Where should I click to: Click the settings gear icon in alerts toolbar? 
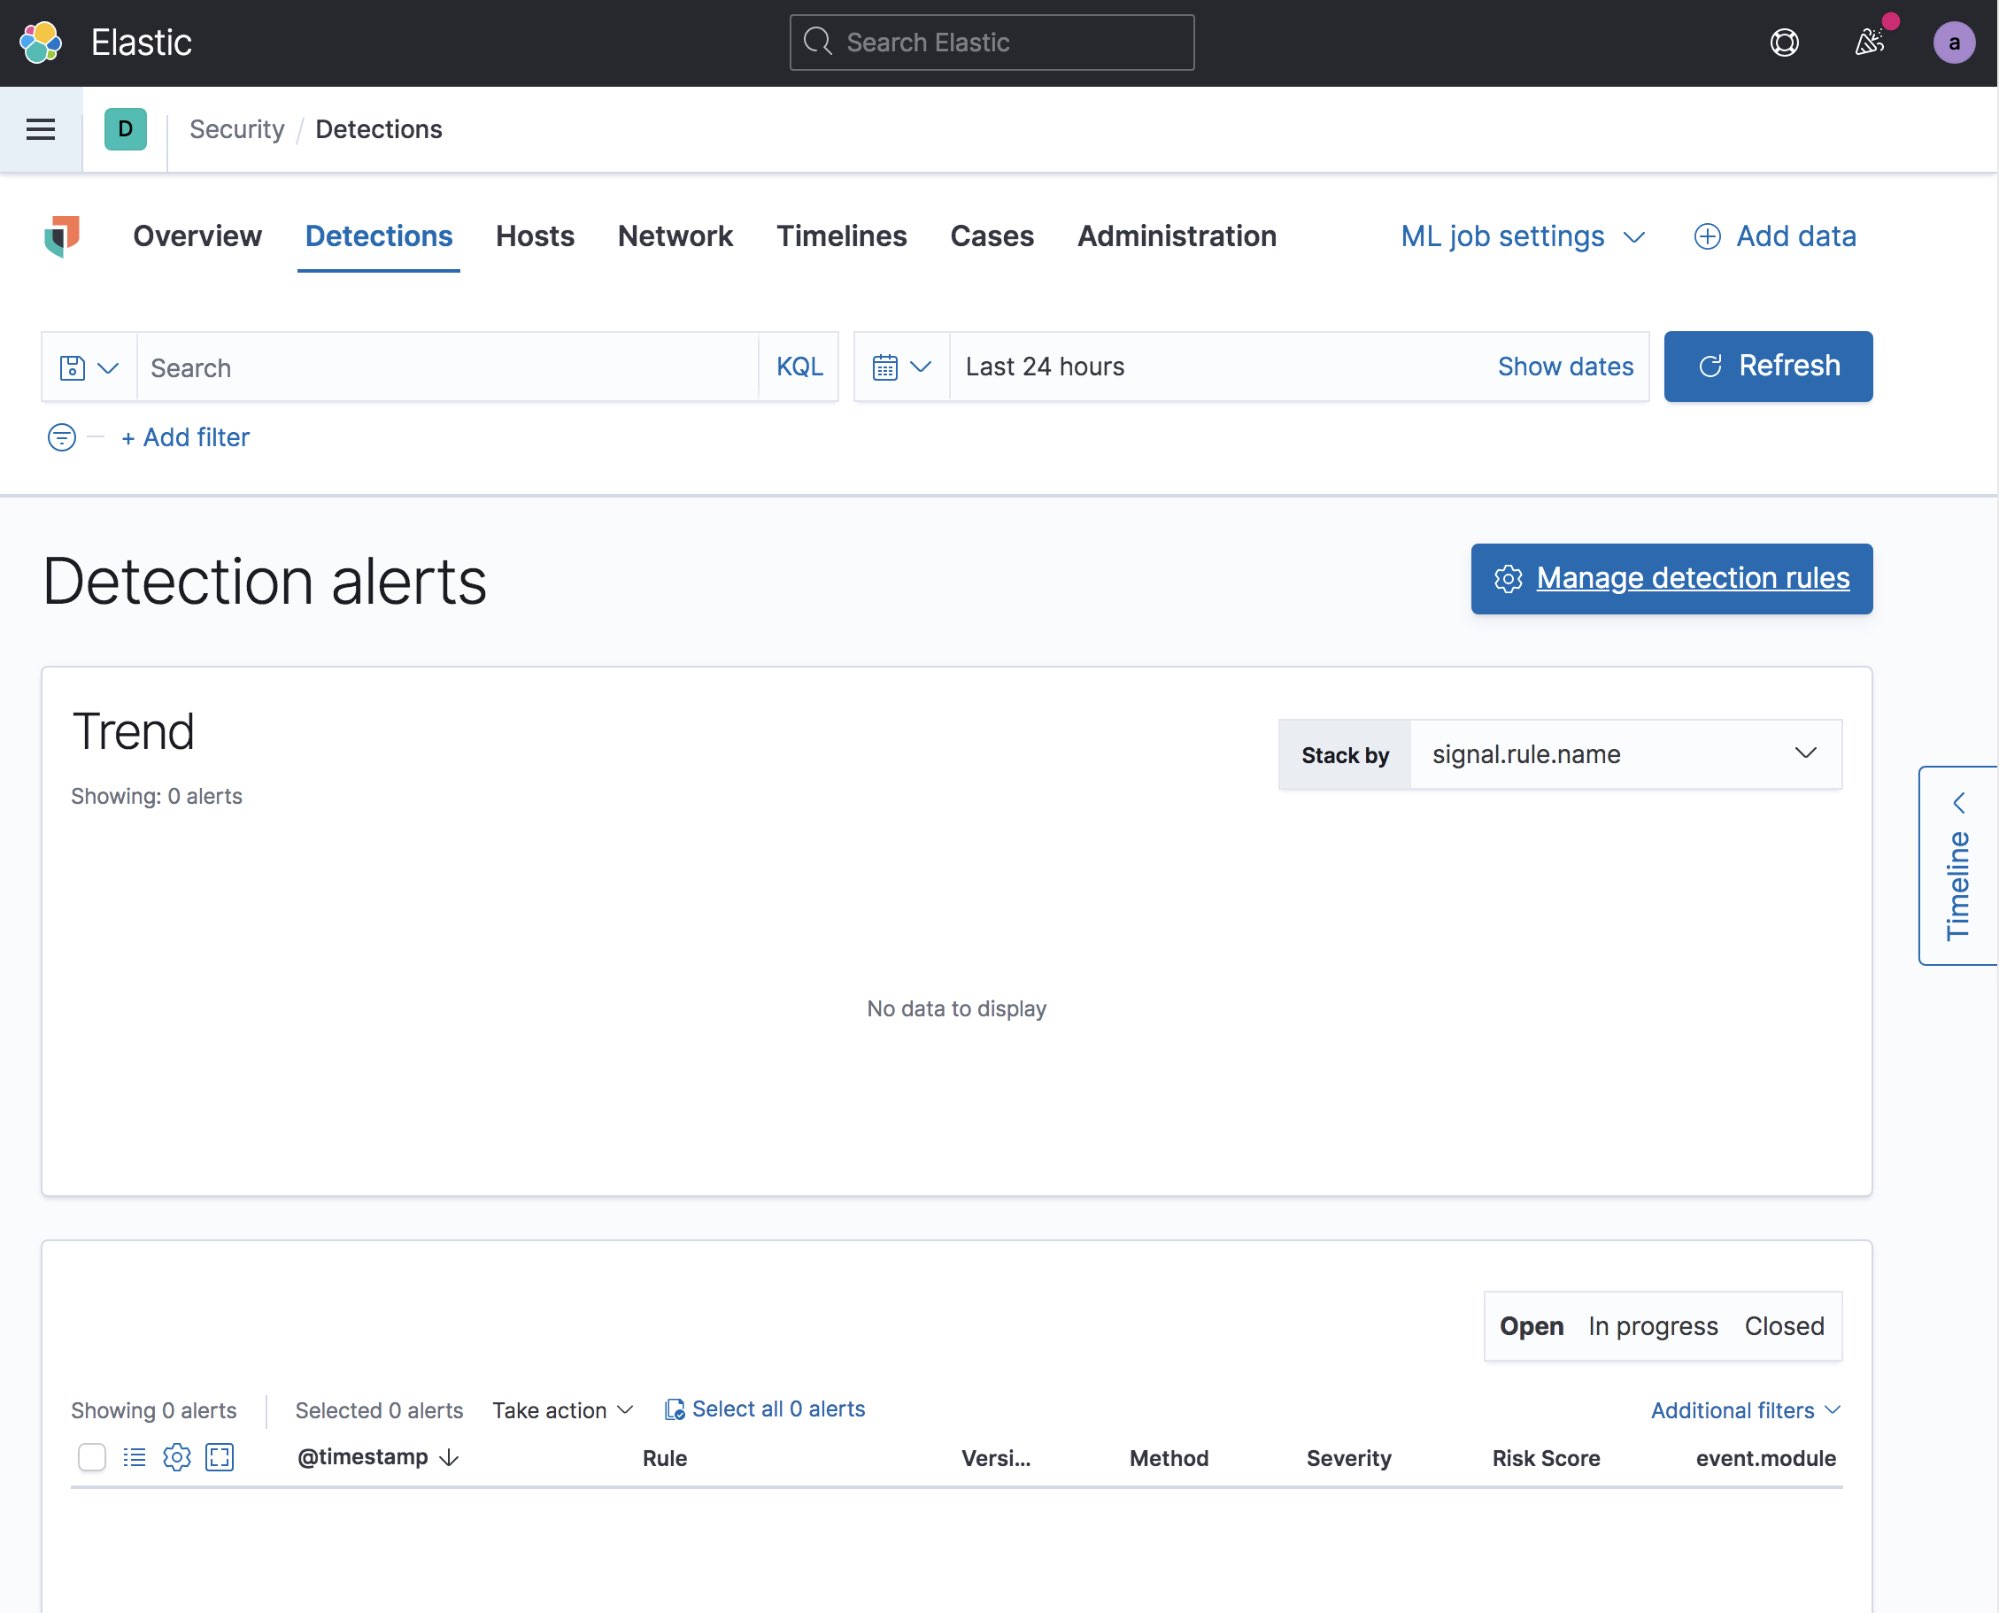tap(176, 1454)
